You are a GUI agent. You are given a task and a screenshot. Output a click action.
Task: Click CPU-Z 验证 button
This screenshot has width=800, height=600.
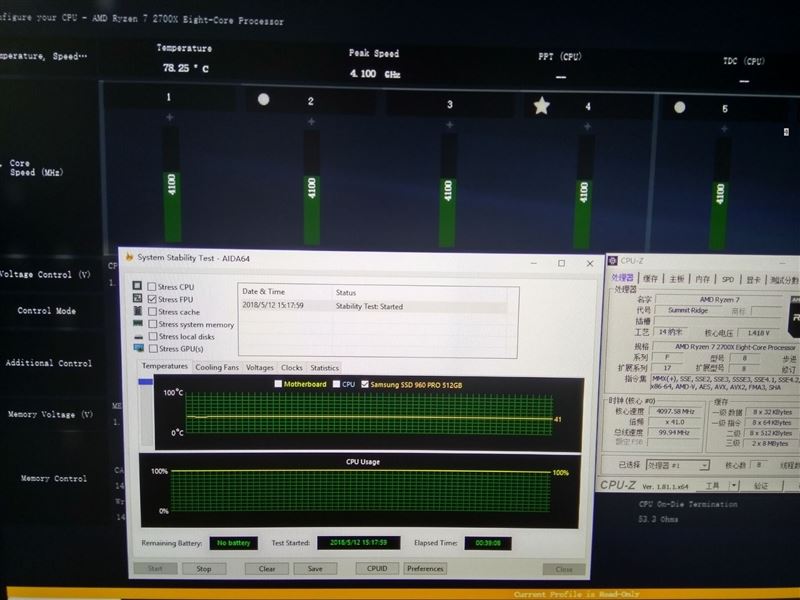click(x=761, y=486)
